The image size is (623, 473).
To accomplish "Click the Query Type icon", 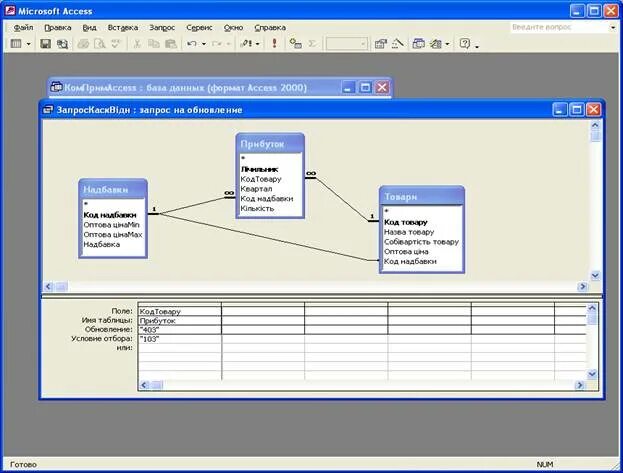I will click(x=246, y=43).
